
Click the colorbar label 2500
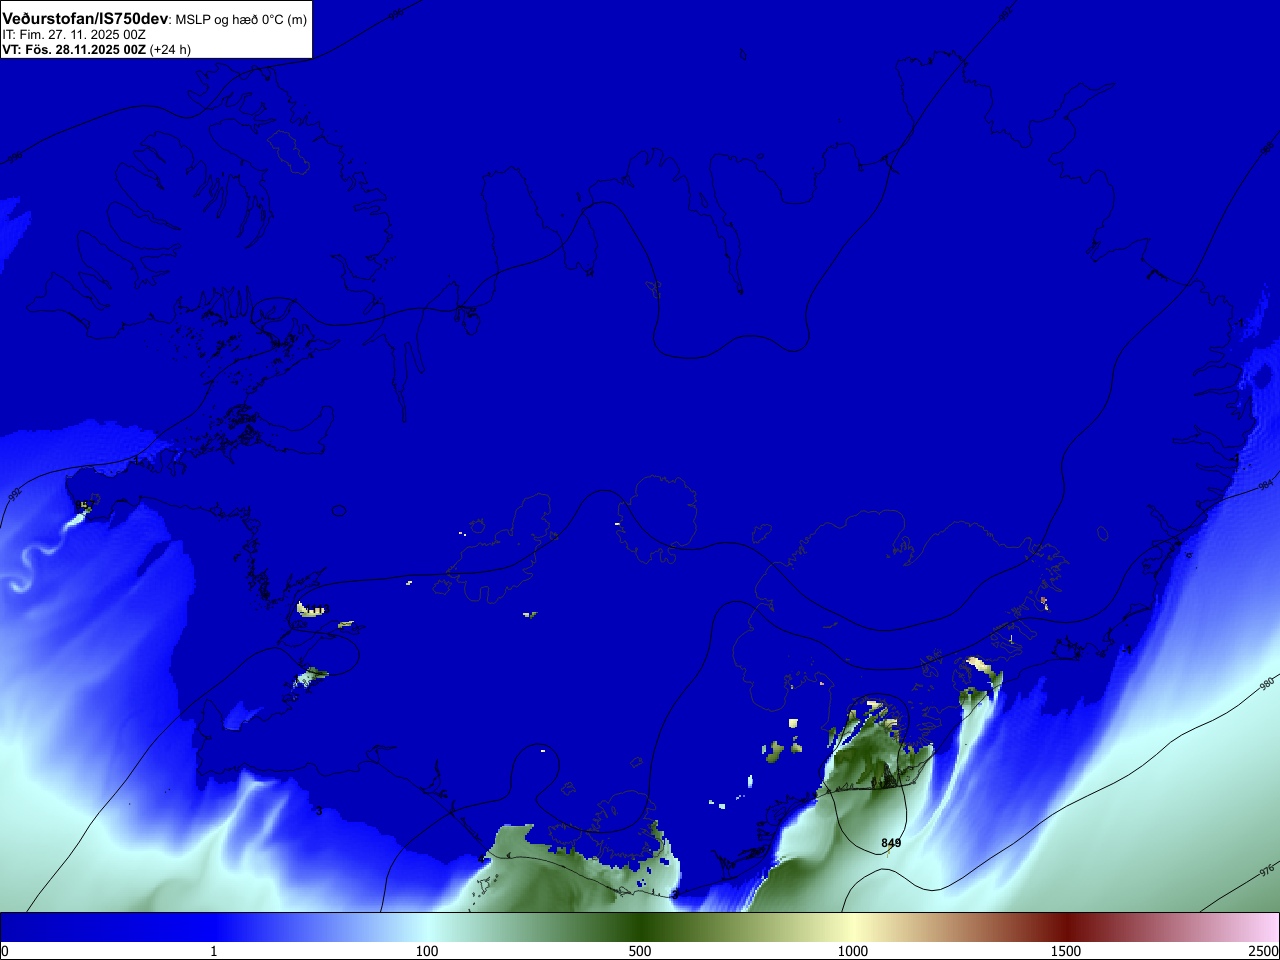click(x=1264, y=951)
